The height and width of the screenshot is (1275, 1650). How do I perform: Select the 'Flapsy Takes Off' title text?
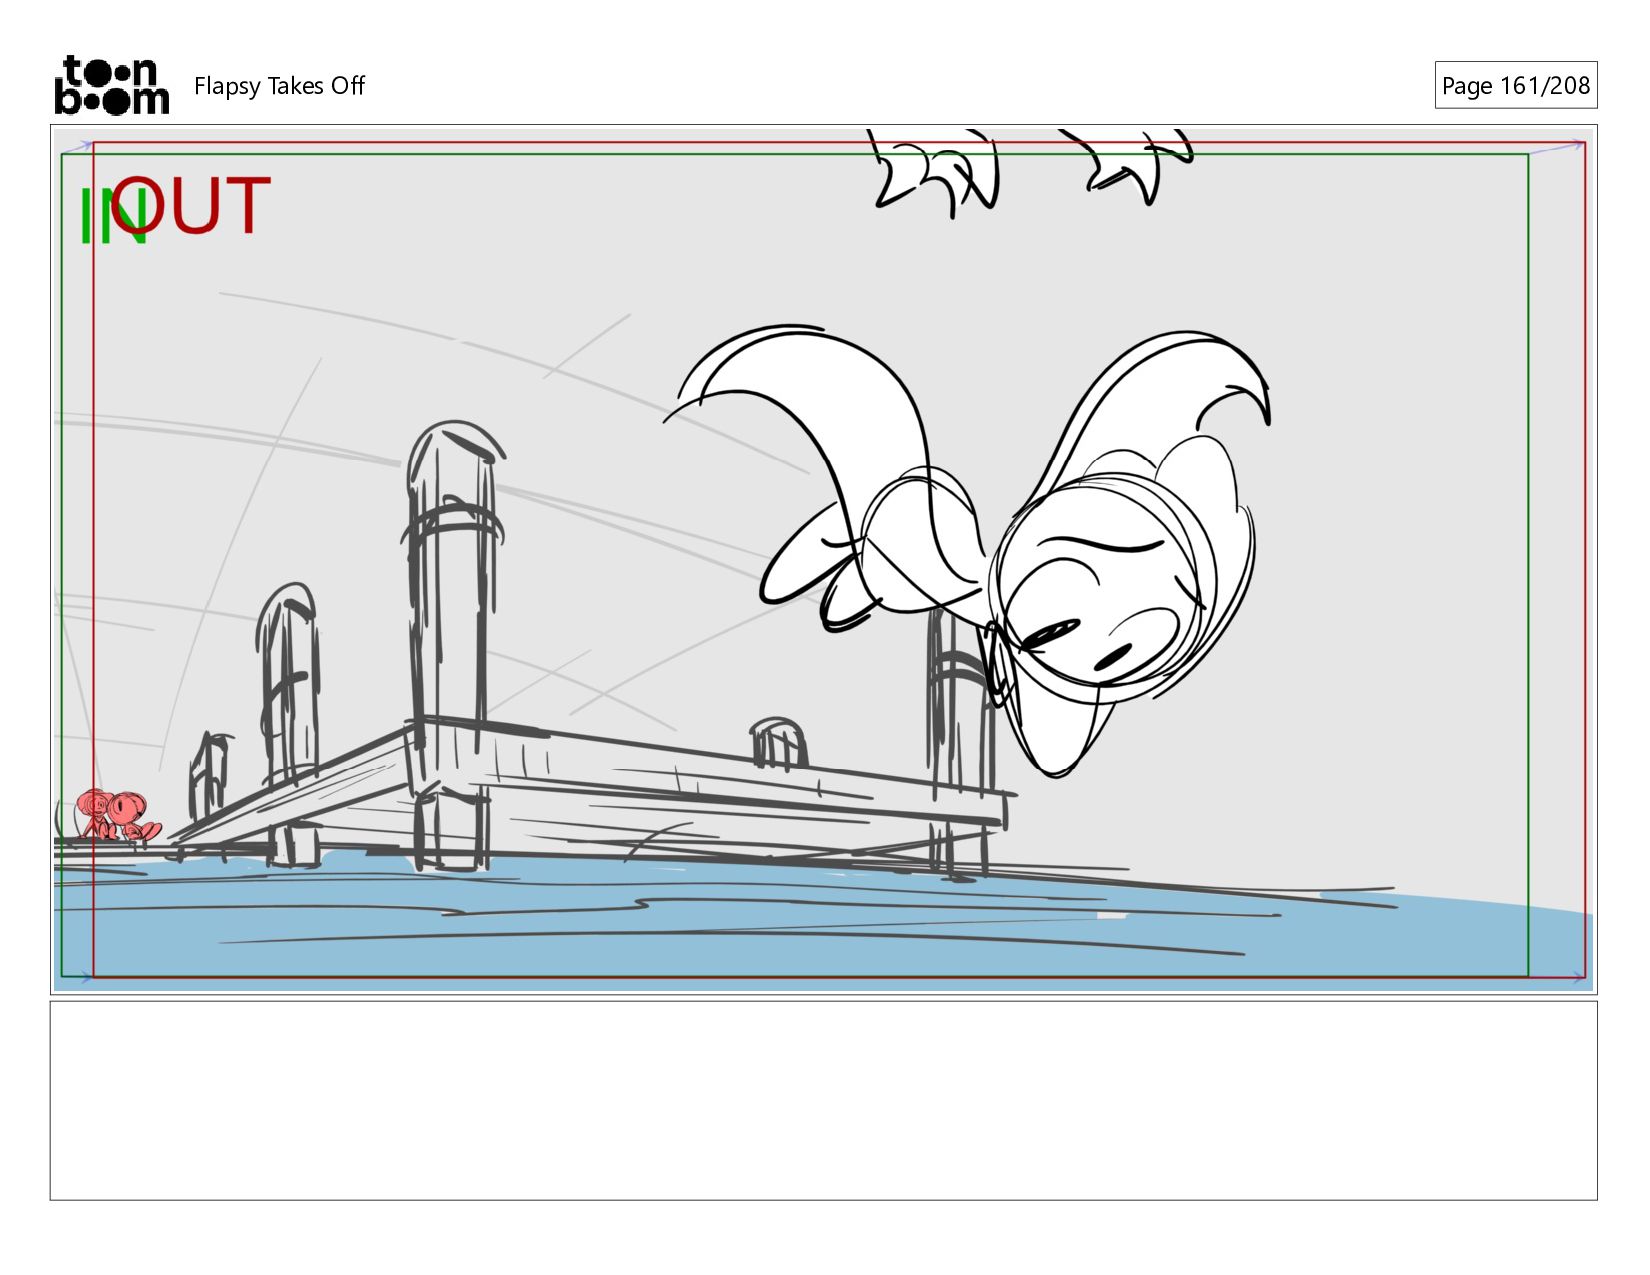[x=279, y=86]
